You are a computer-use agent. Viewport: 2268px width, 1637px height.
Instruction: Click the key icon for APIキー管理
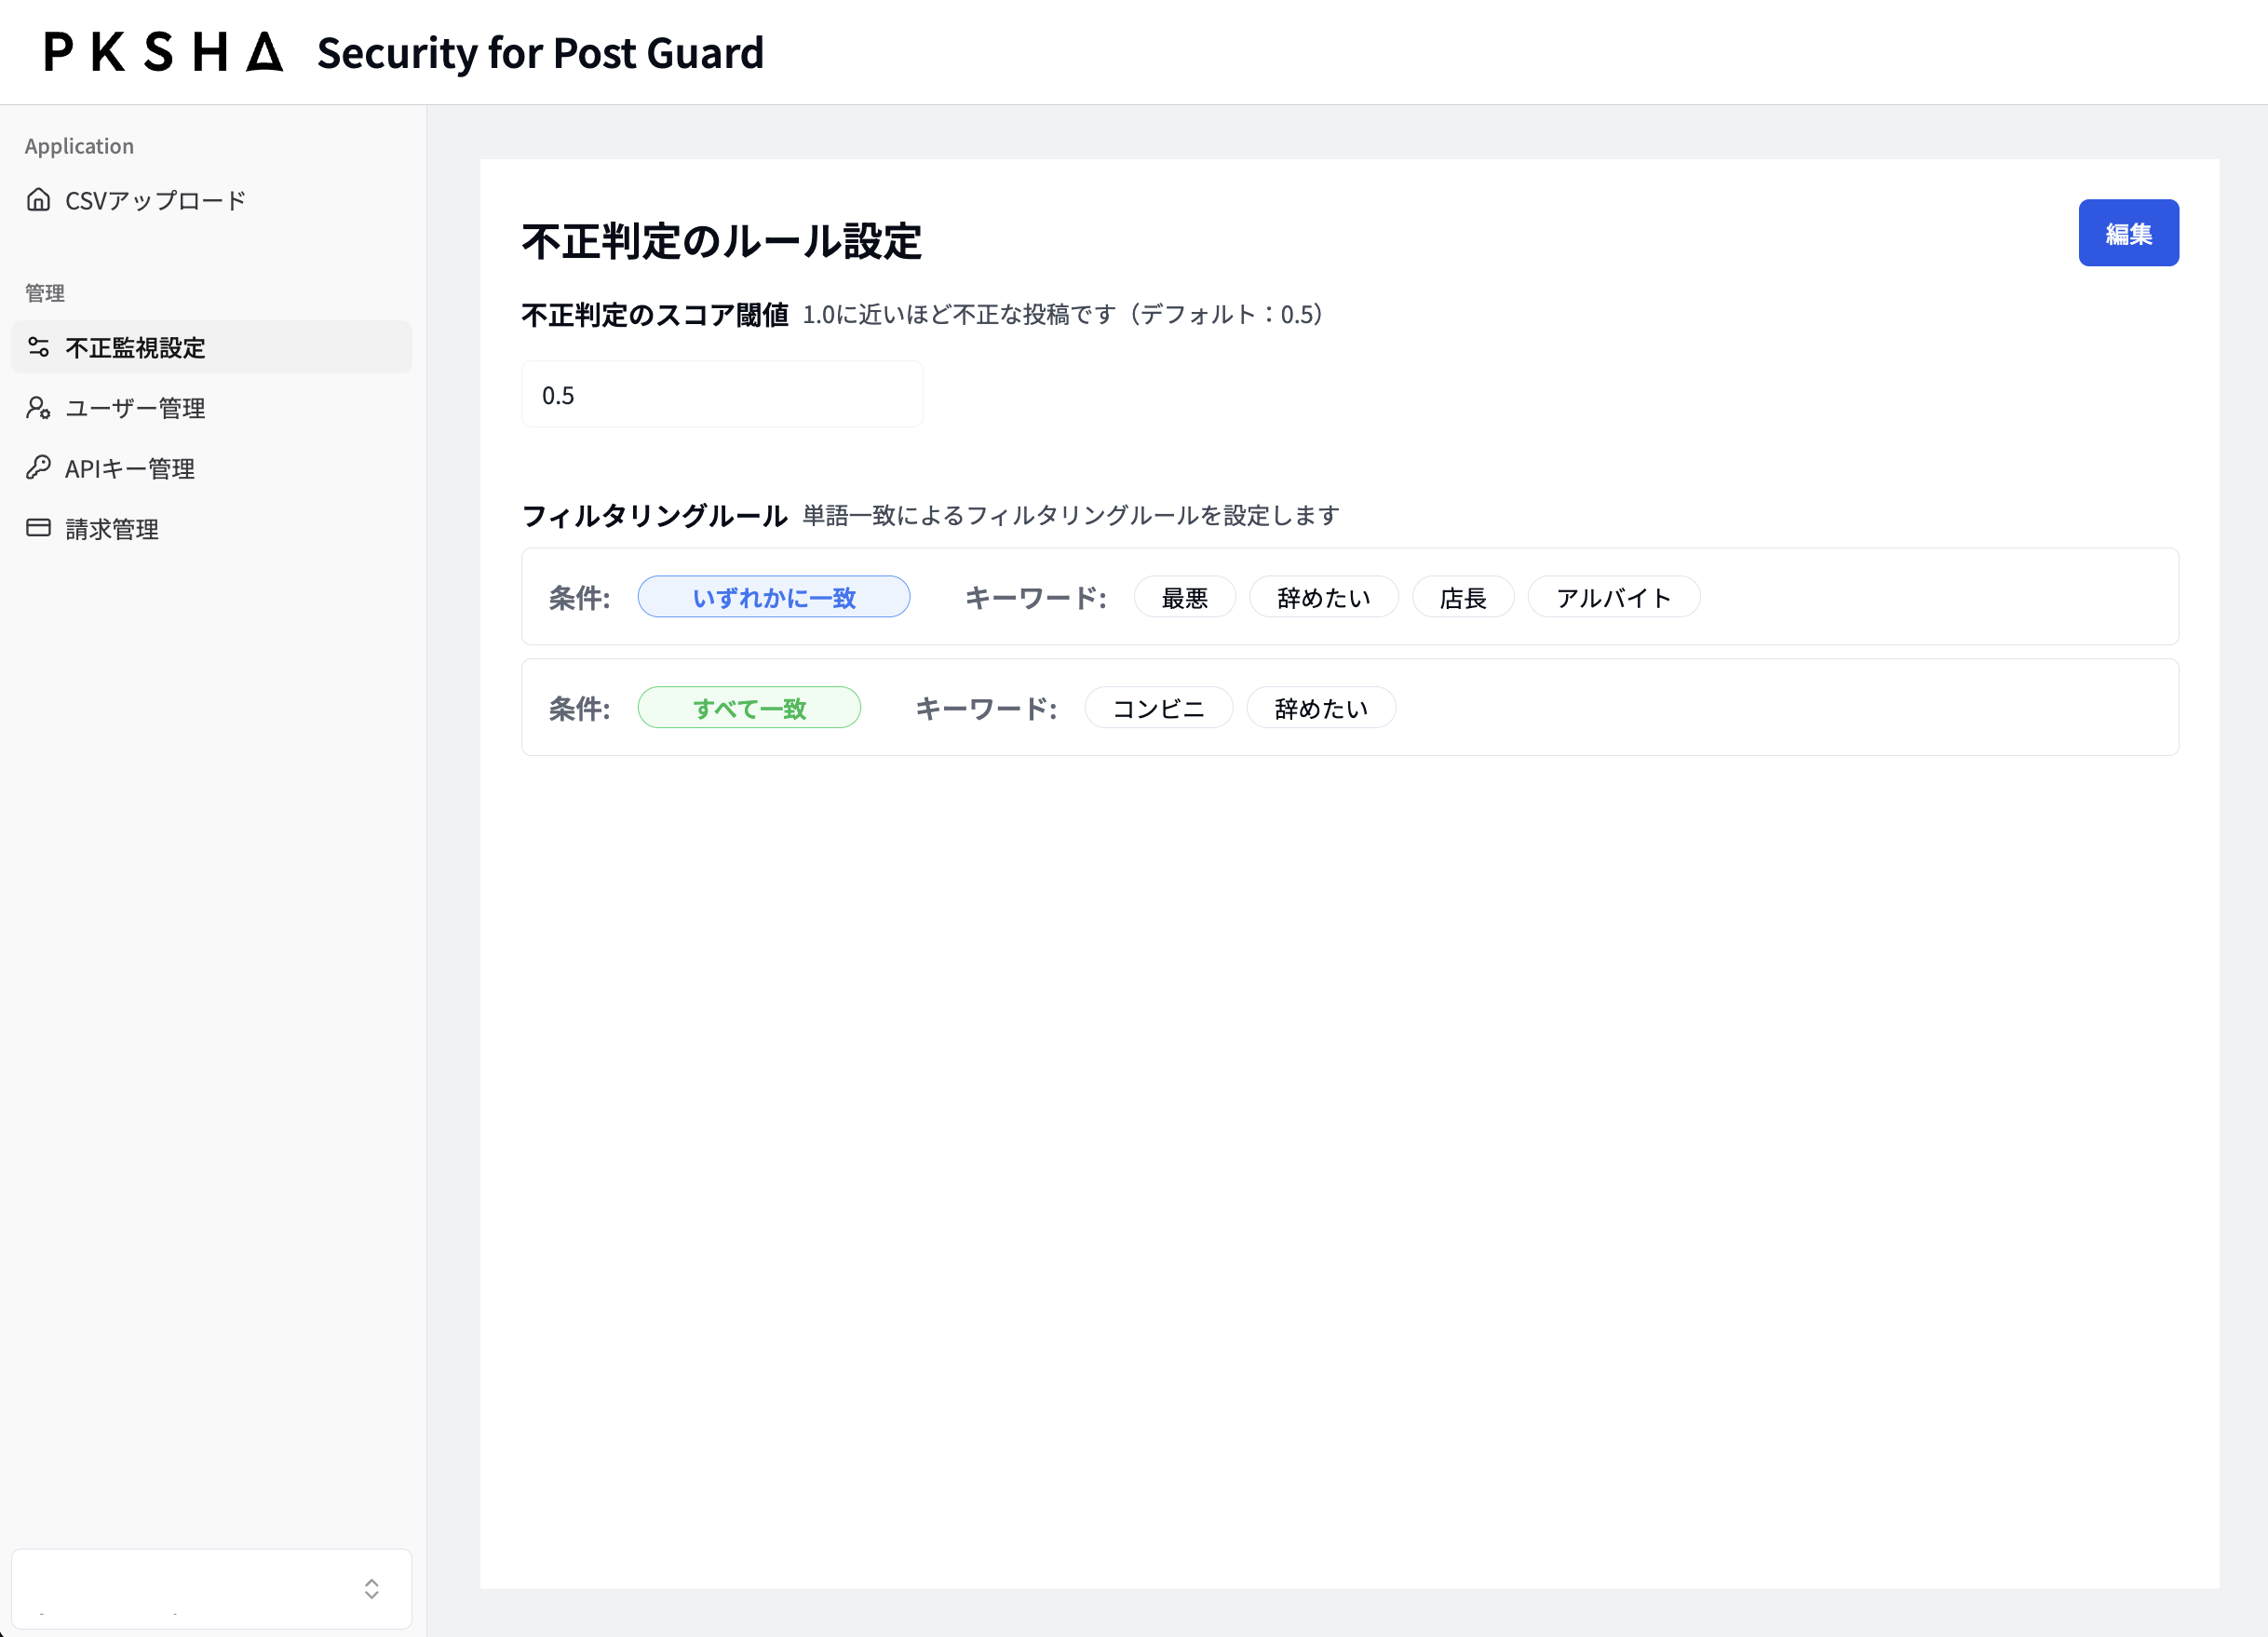click(x=38, y=468)
